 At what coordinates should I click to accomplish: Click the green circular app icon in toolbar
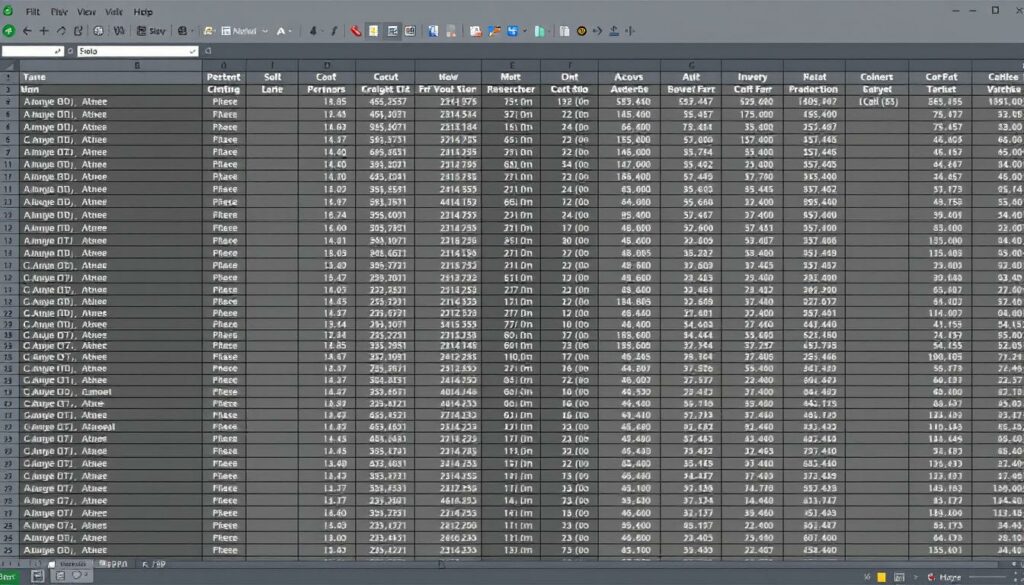pyautogui.click(x=8, y=31)
